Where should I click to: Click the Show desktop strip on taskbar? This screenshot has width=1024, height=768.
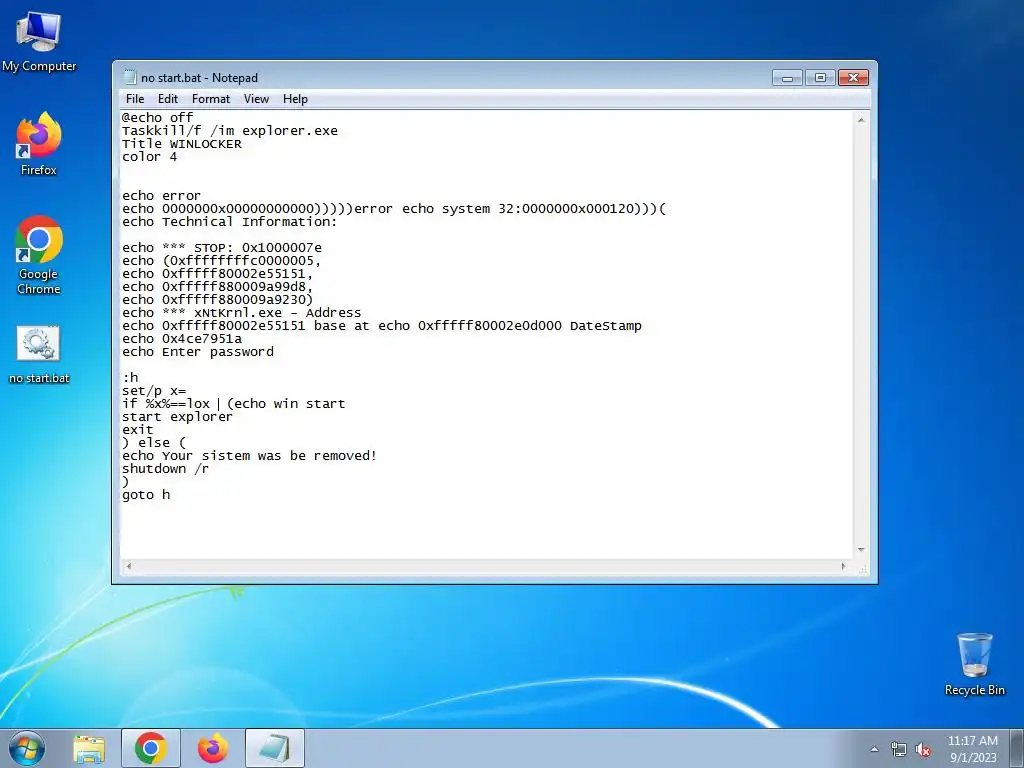pyautogui.click(x=1017, y=749)
